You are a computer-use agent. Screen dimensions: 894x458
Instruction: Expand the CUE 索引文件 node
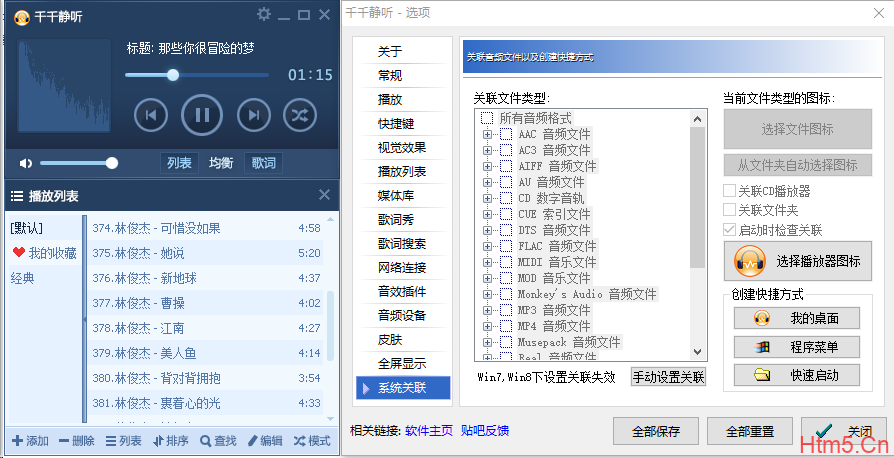(487, 214)
